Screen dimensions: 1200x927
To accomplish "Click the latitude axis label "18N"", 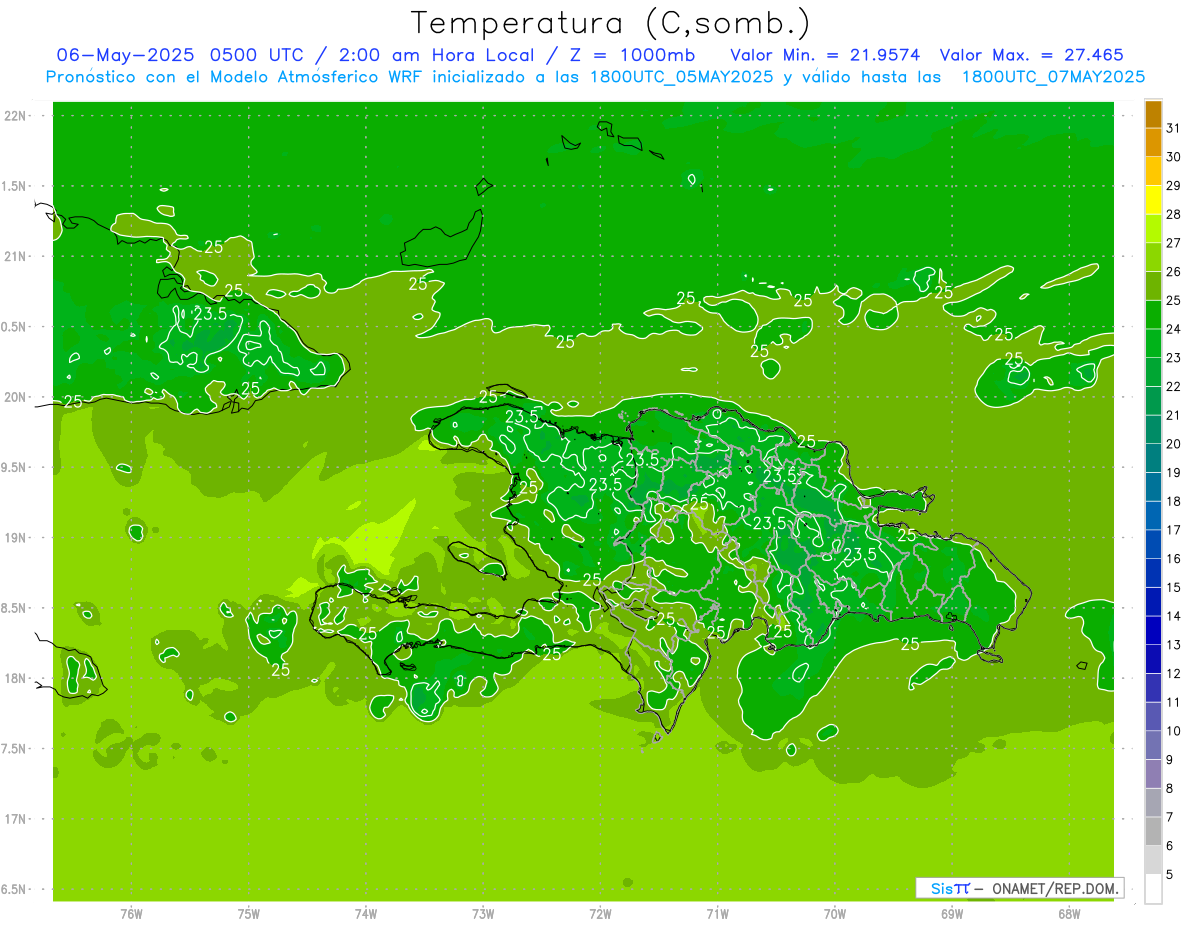I will pos(15,678).
